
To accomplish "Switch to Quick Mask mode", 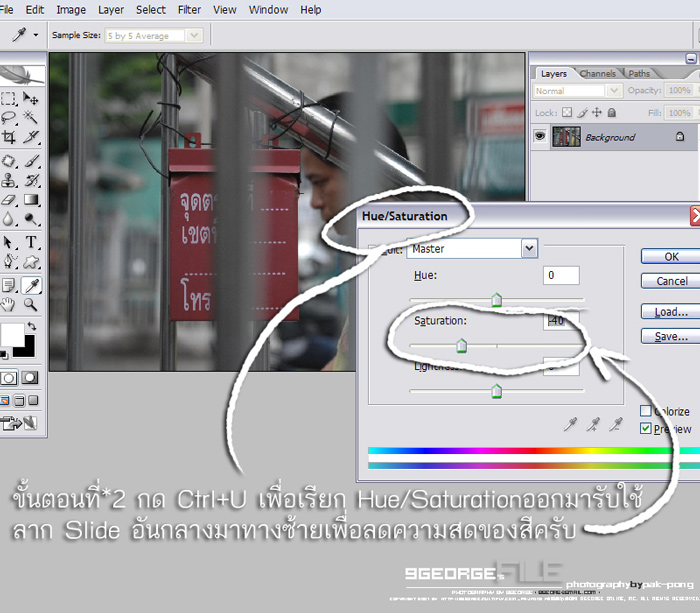I will [x=30, y=378].
